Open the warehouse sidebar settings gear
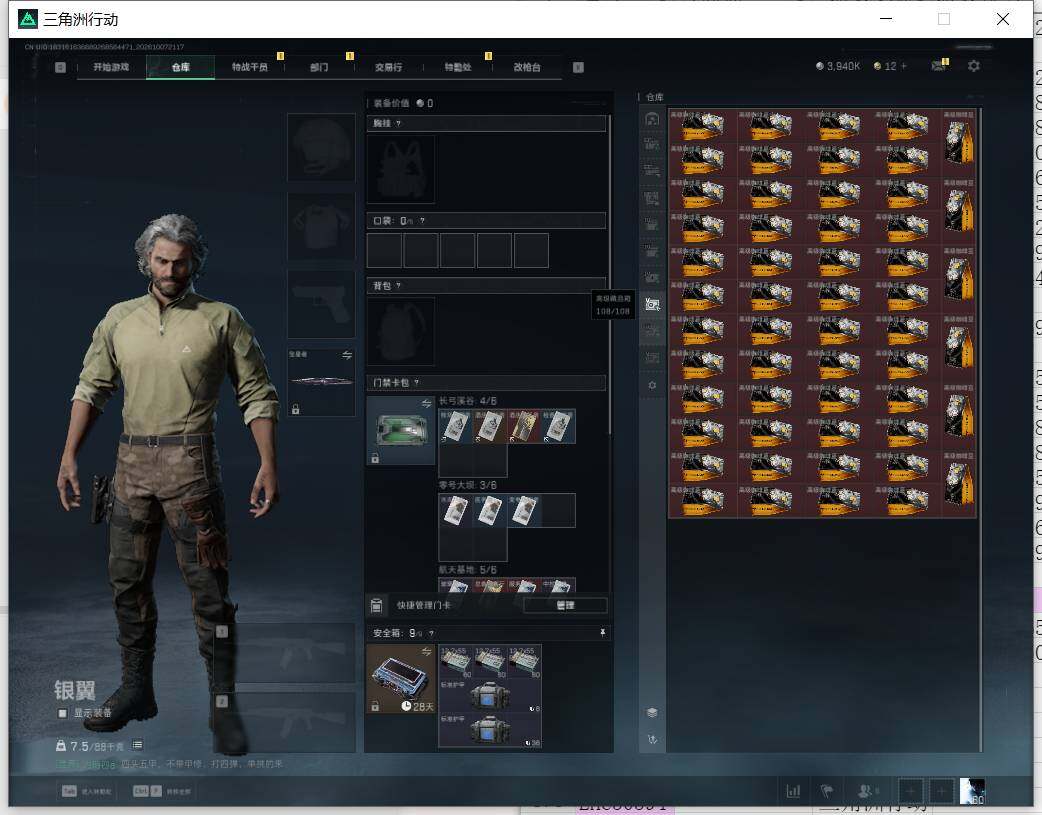The width and height of the screenshot is (1042, 815). [652, 386]
